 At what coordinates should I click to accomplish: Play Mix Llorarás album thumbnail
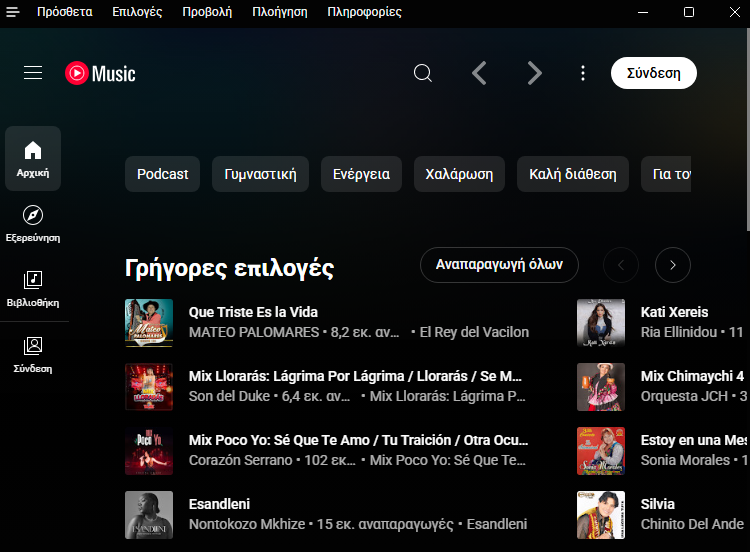coord(149,387)
